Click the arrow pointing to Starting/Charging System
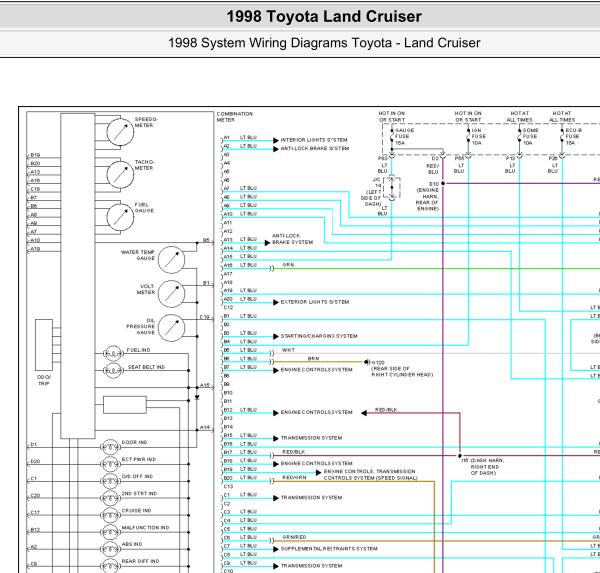The image size is (600, 573). click(276, 336)
